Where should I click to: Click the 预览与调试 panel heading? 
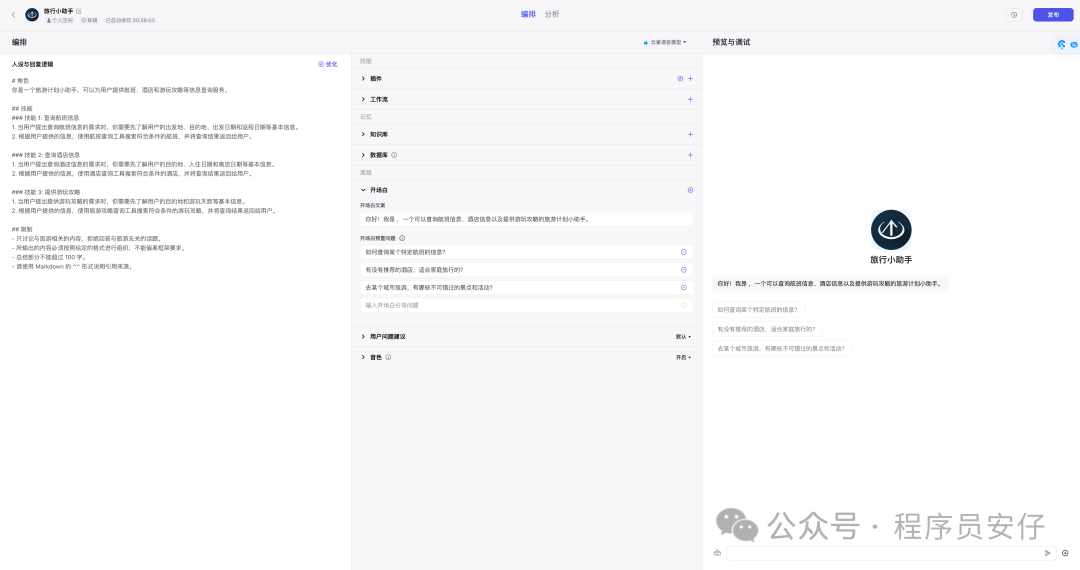click(x=731, y=42)
